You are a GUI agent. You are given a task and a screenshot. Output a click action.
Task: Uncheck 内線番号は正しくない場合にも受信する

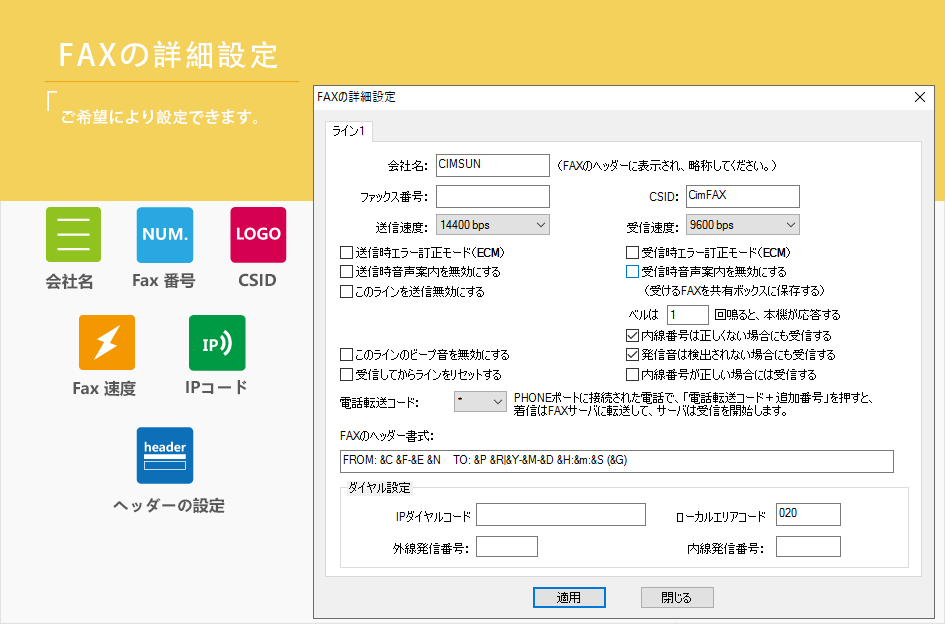point(632,335)
